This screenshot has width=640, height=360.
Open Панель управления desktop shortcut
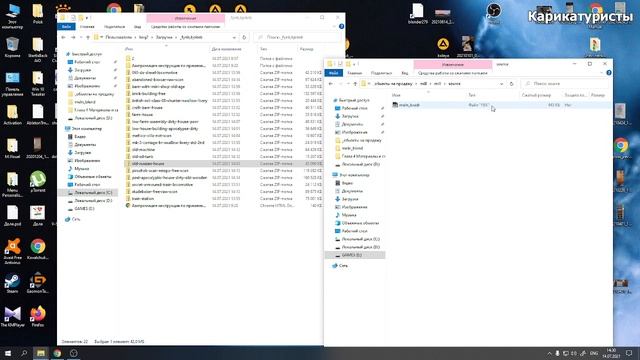pos(12,83)
